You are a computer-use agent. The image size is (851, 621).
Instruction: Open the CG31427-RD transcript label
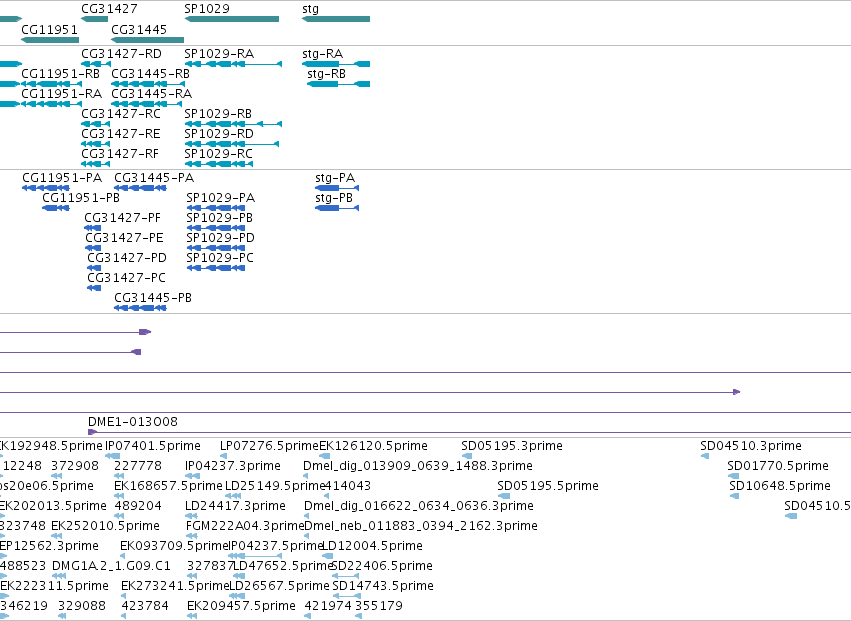pyautogui.click(x=121, y=54)
